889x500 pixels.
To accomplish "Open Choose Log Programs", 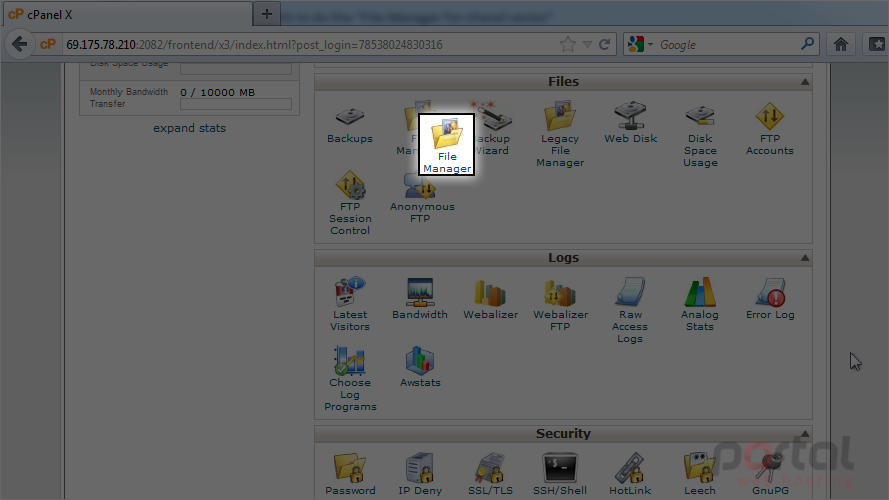I will click(350, 379).
